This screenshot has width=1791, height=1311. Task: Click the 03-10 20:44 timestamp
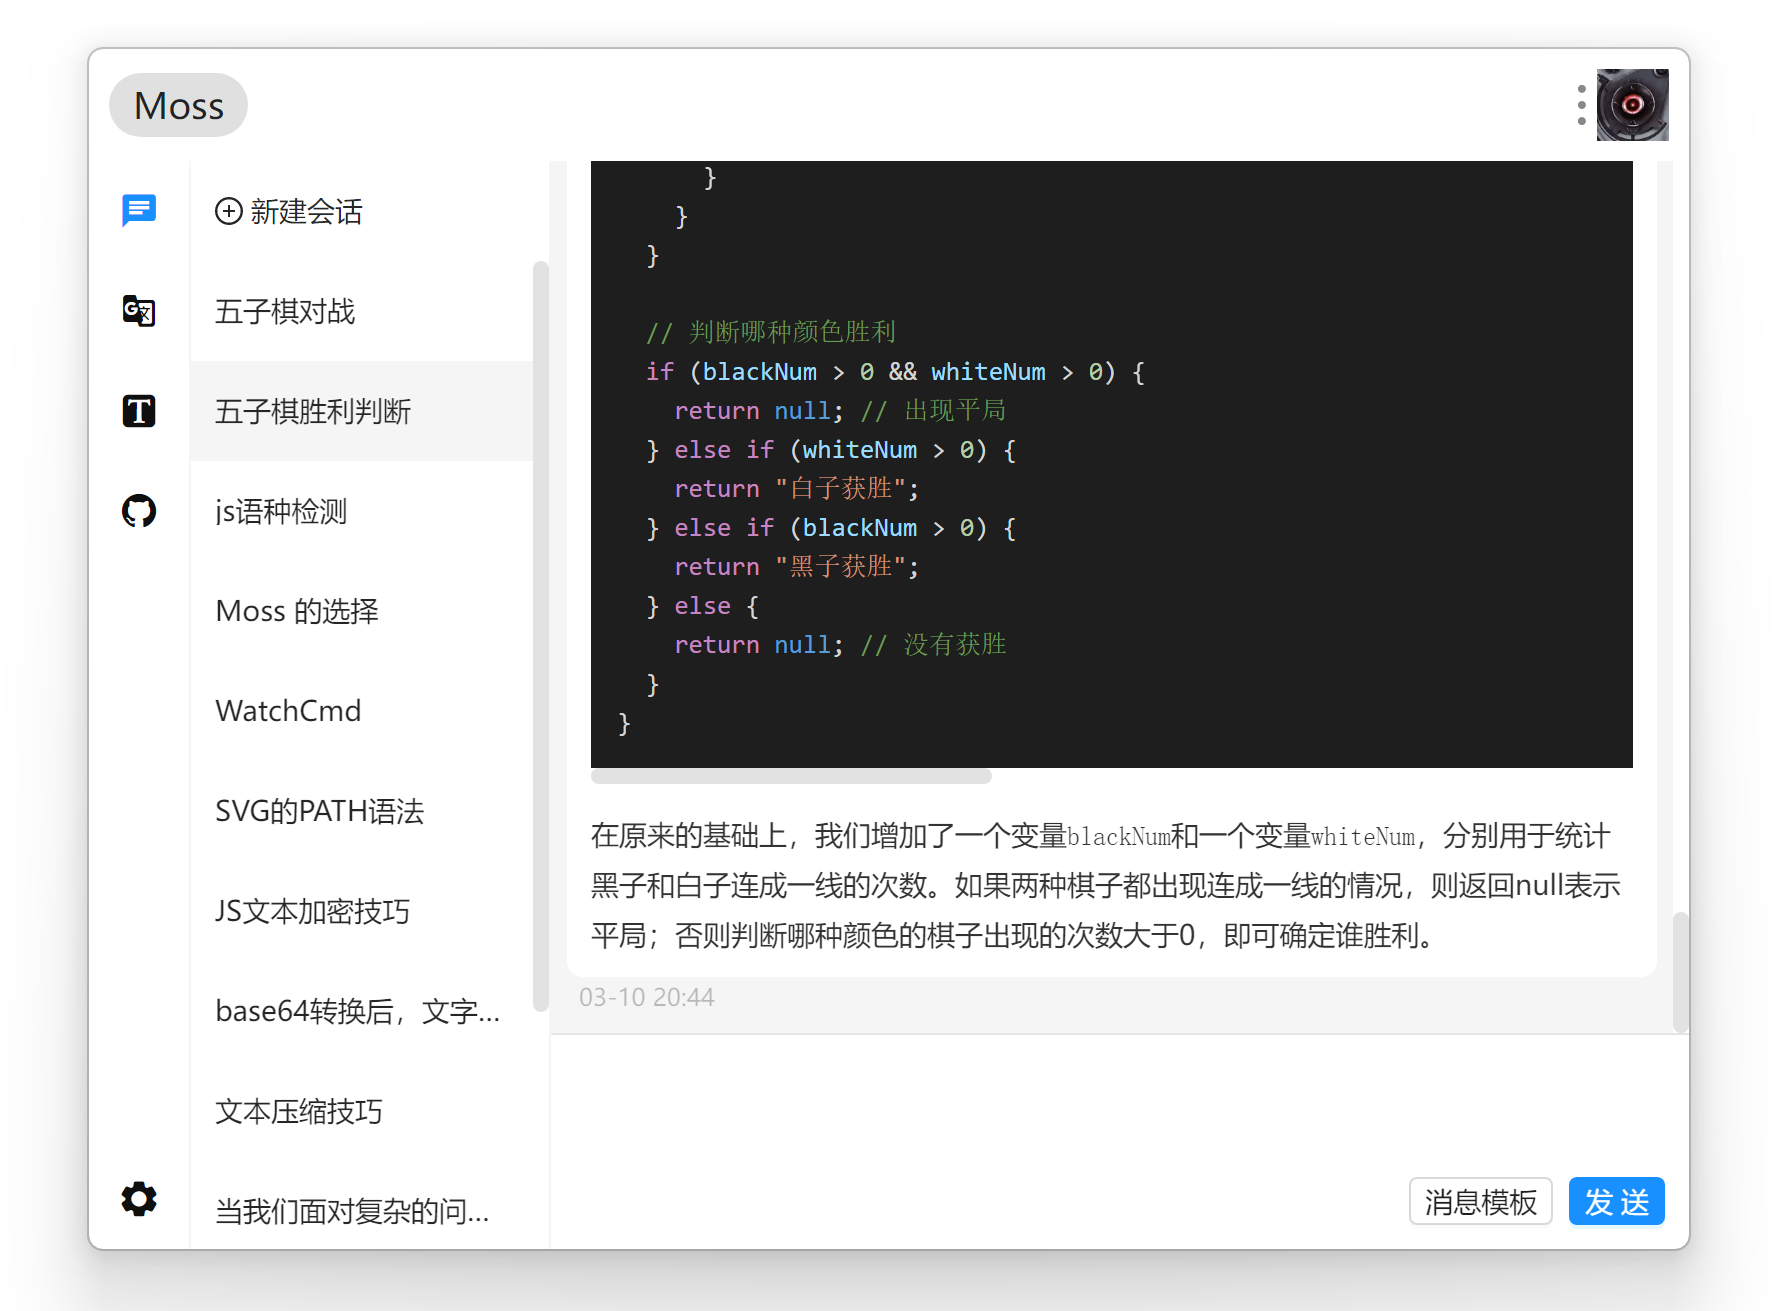(x=646, y=997)
